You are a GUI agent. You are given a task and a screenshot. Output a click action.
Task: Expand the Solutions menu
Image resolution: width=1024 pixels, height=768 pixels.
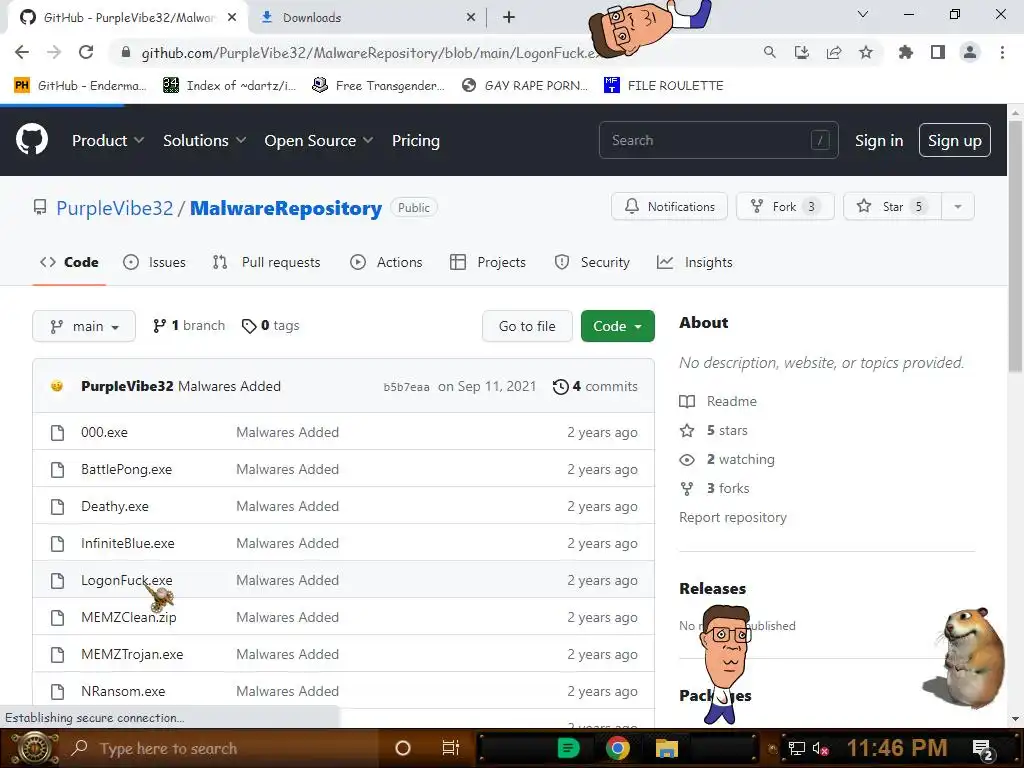[x=204, y=140]
